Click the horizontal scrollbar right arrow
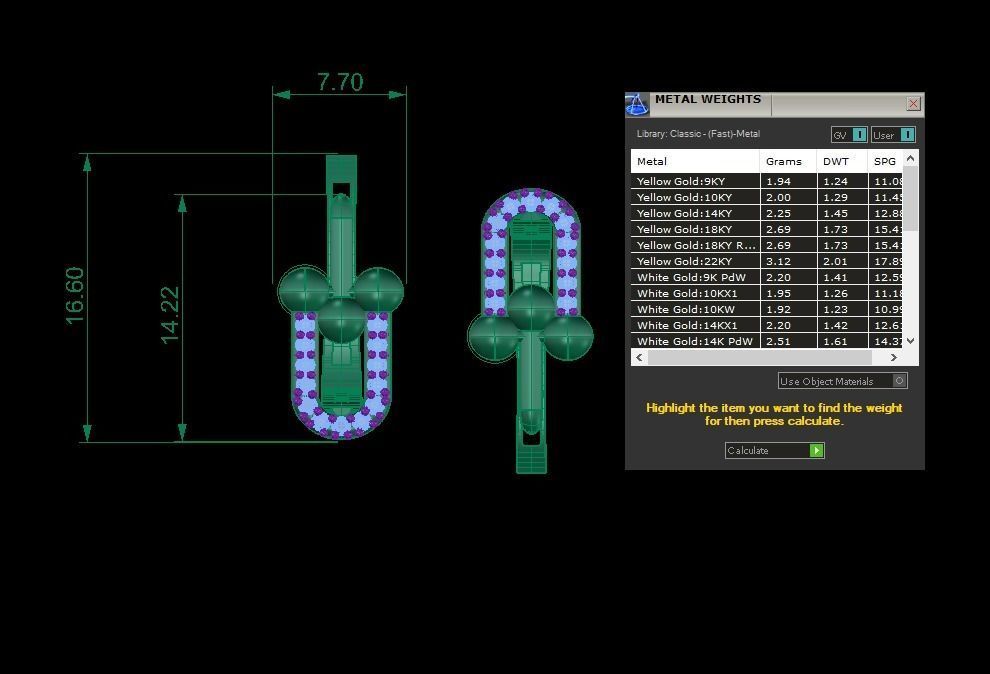990x674 pixels. point(893,357)
